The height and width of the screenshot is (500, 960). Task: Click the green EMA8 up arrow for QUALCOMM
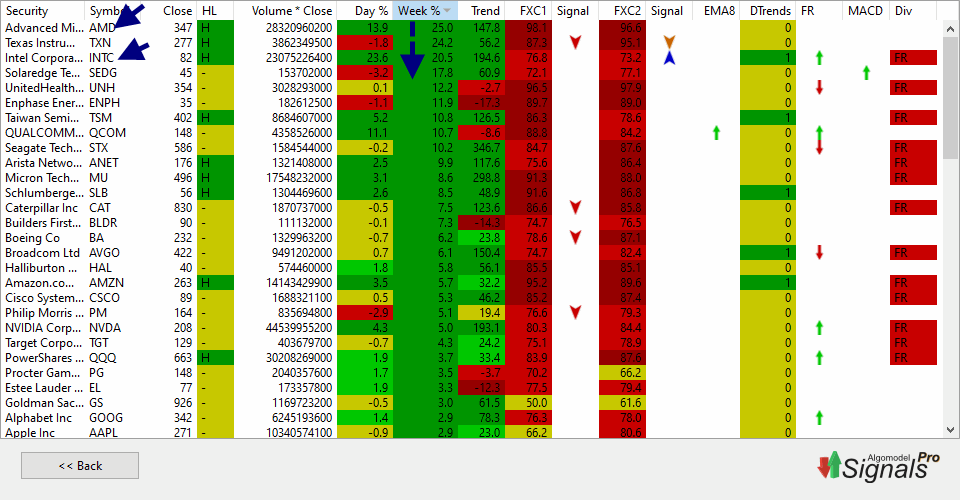pos(716,132)
